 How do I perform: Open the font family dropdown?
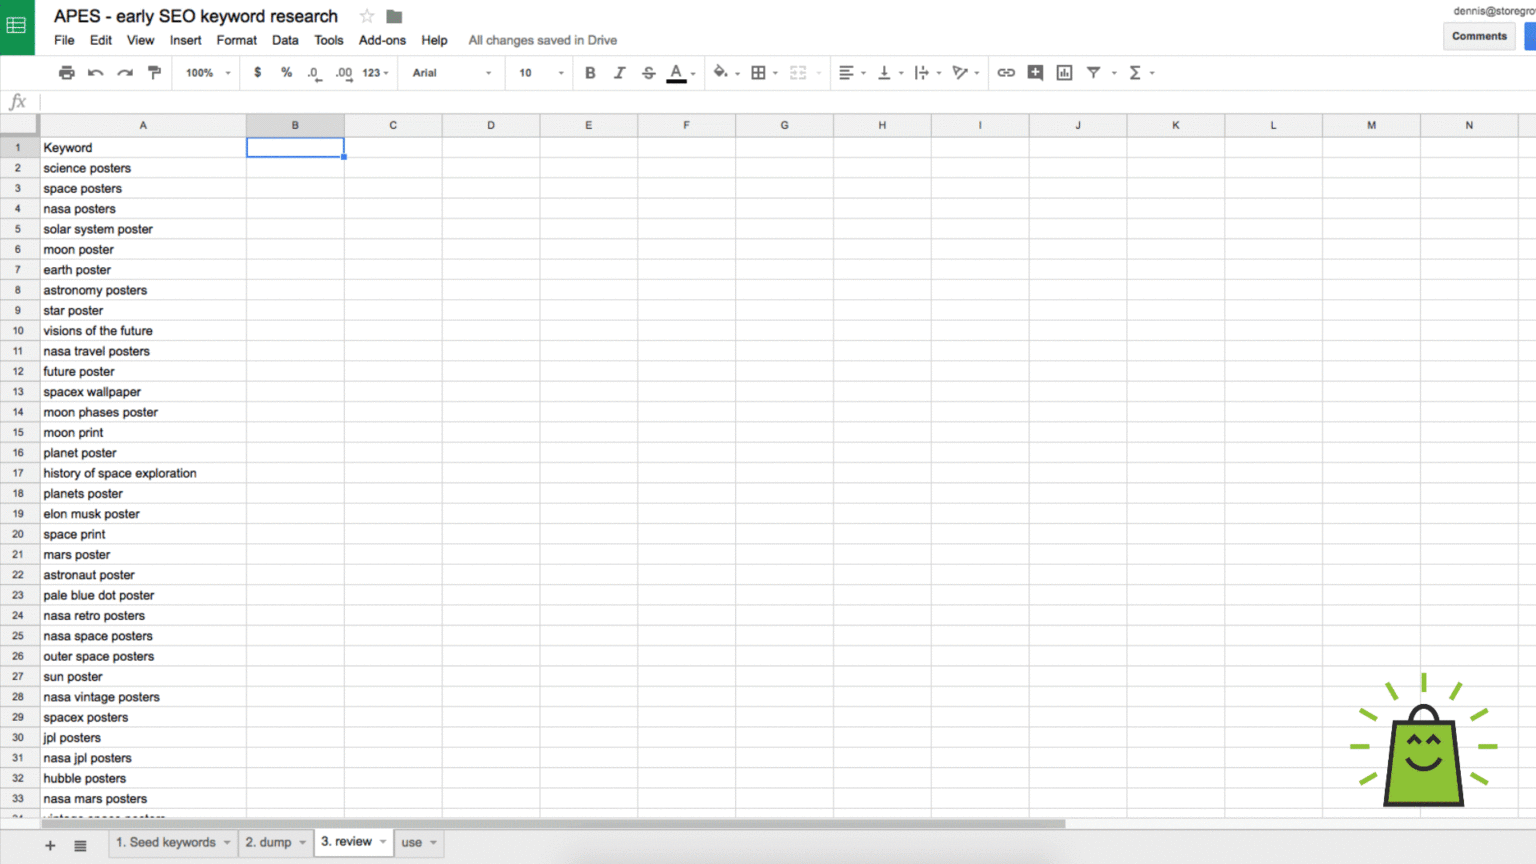click(450, 72)
